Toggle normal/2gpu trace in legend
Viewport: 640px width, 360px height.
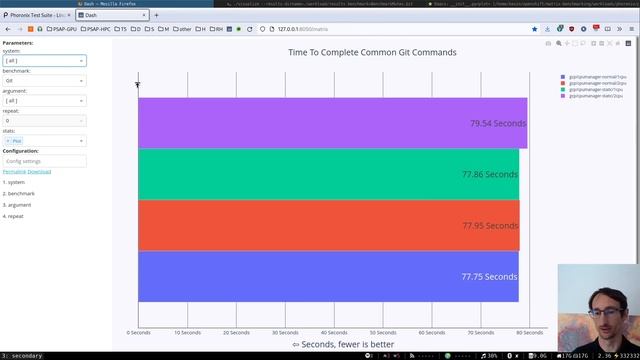(594, 83)
